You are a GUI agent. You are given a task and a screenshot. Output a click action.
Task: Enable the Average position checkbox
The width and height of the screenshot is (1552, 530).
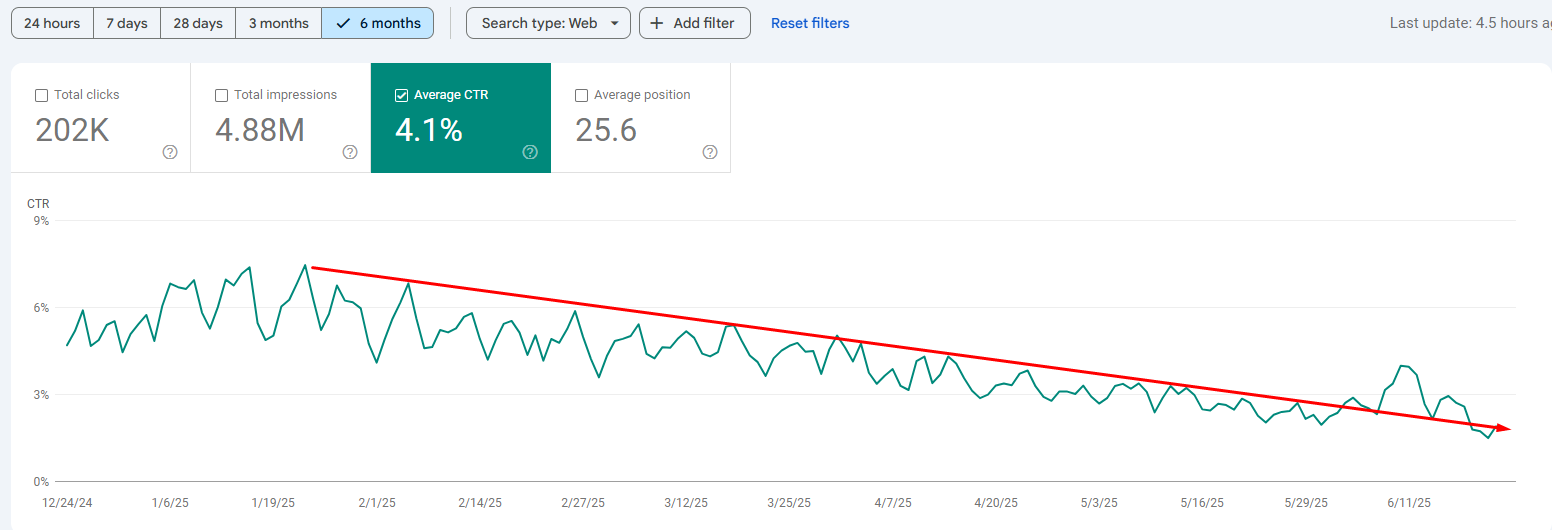tap(581, 95)
